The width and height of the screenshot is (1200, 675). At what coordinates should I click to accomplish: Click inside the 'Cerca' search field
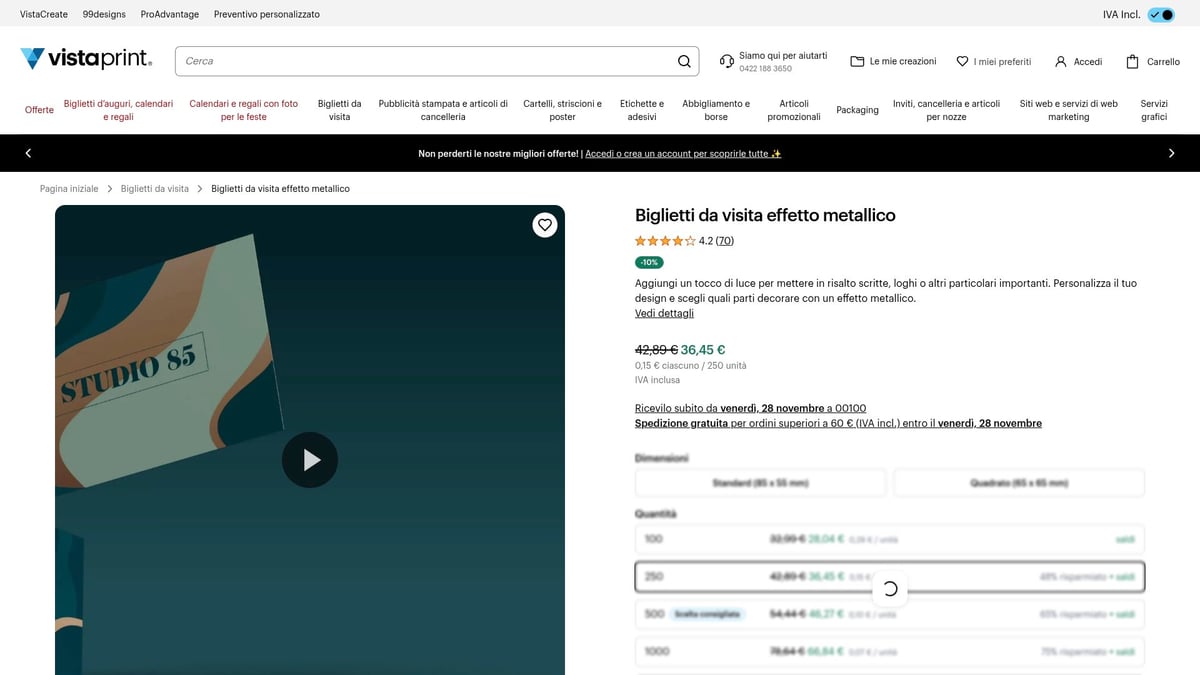click(400, 61)
